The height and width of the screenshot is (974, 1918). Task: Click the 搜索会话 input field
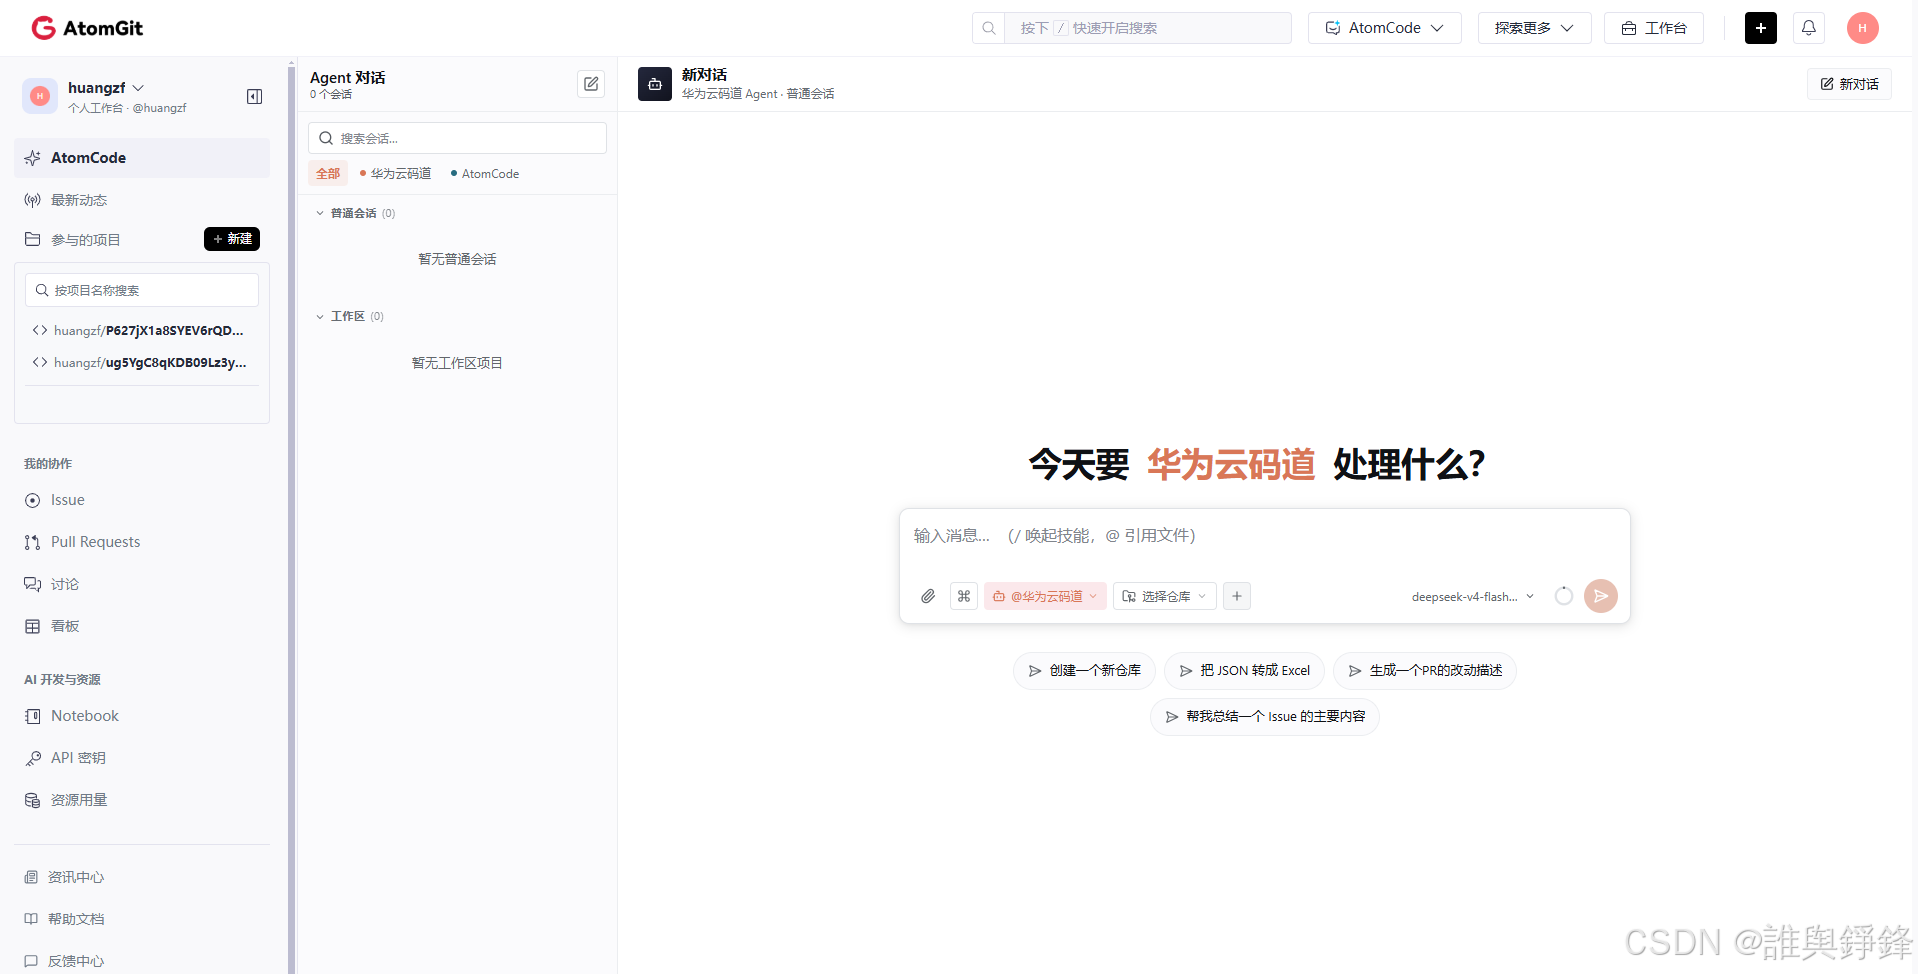[457, 138]
